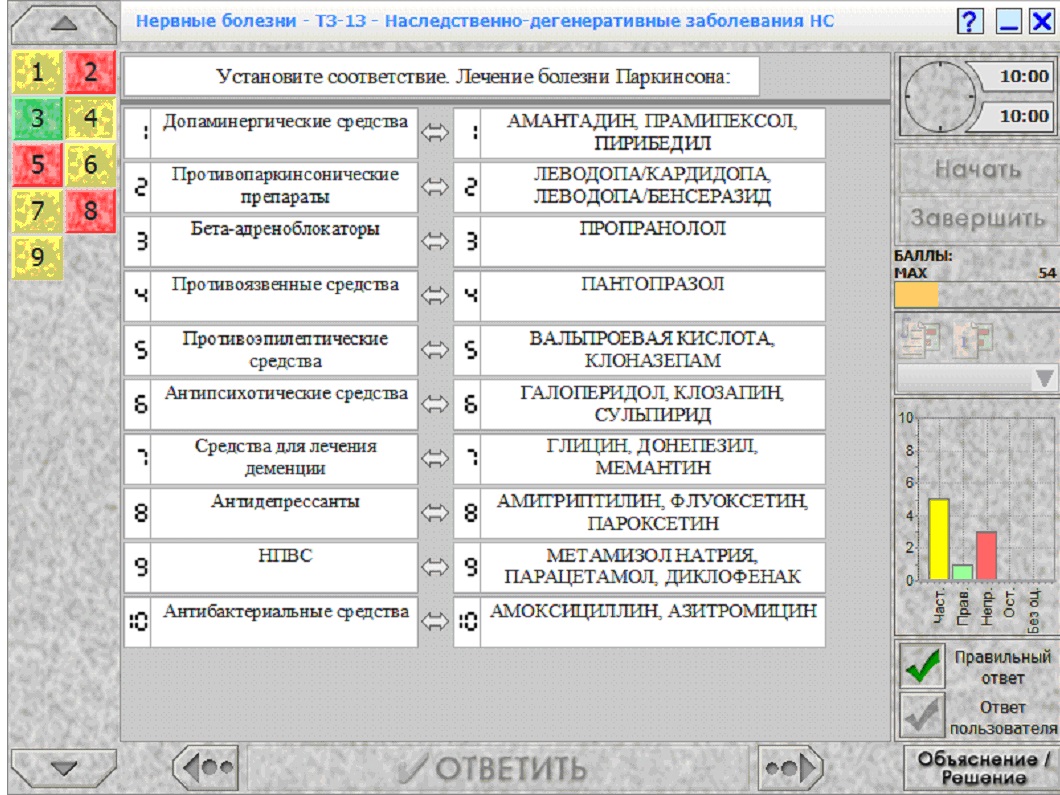Screen dimensions: 1060x795
Task: Select Антидепрессанты left item
Action: click(x=271, y=513)
